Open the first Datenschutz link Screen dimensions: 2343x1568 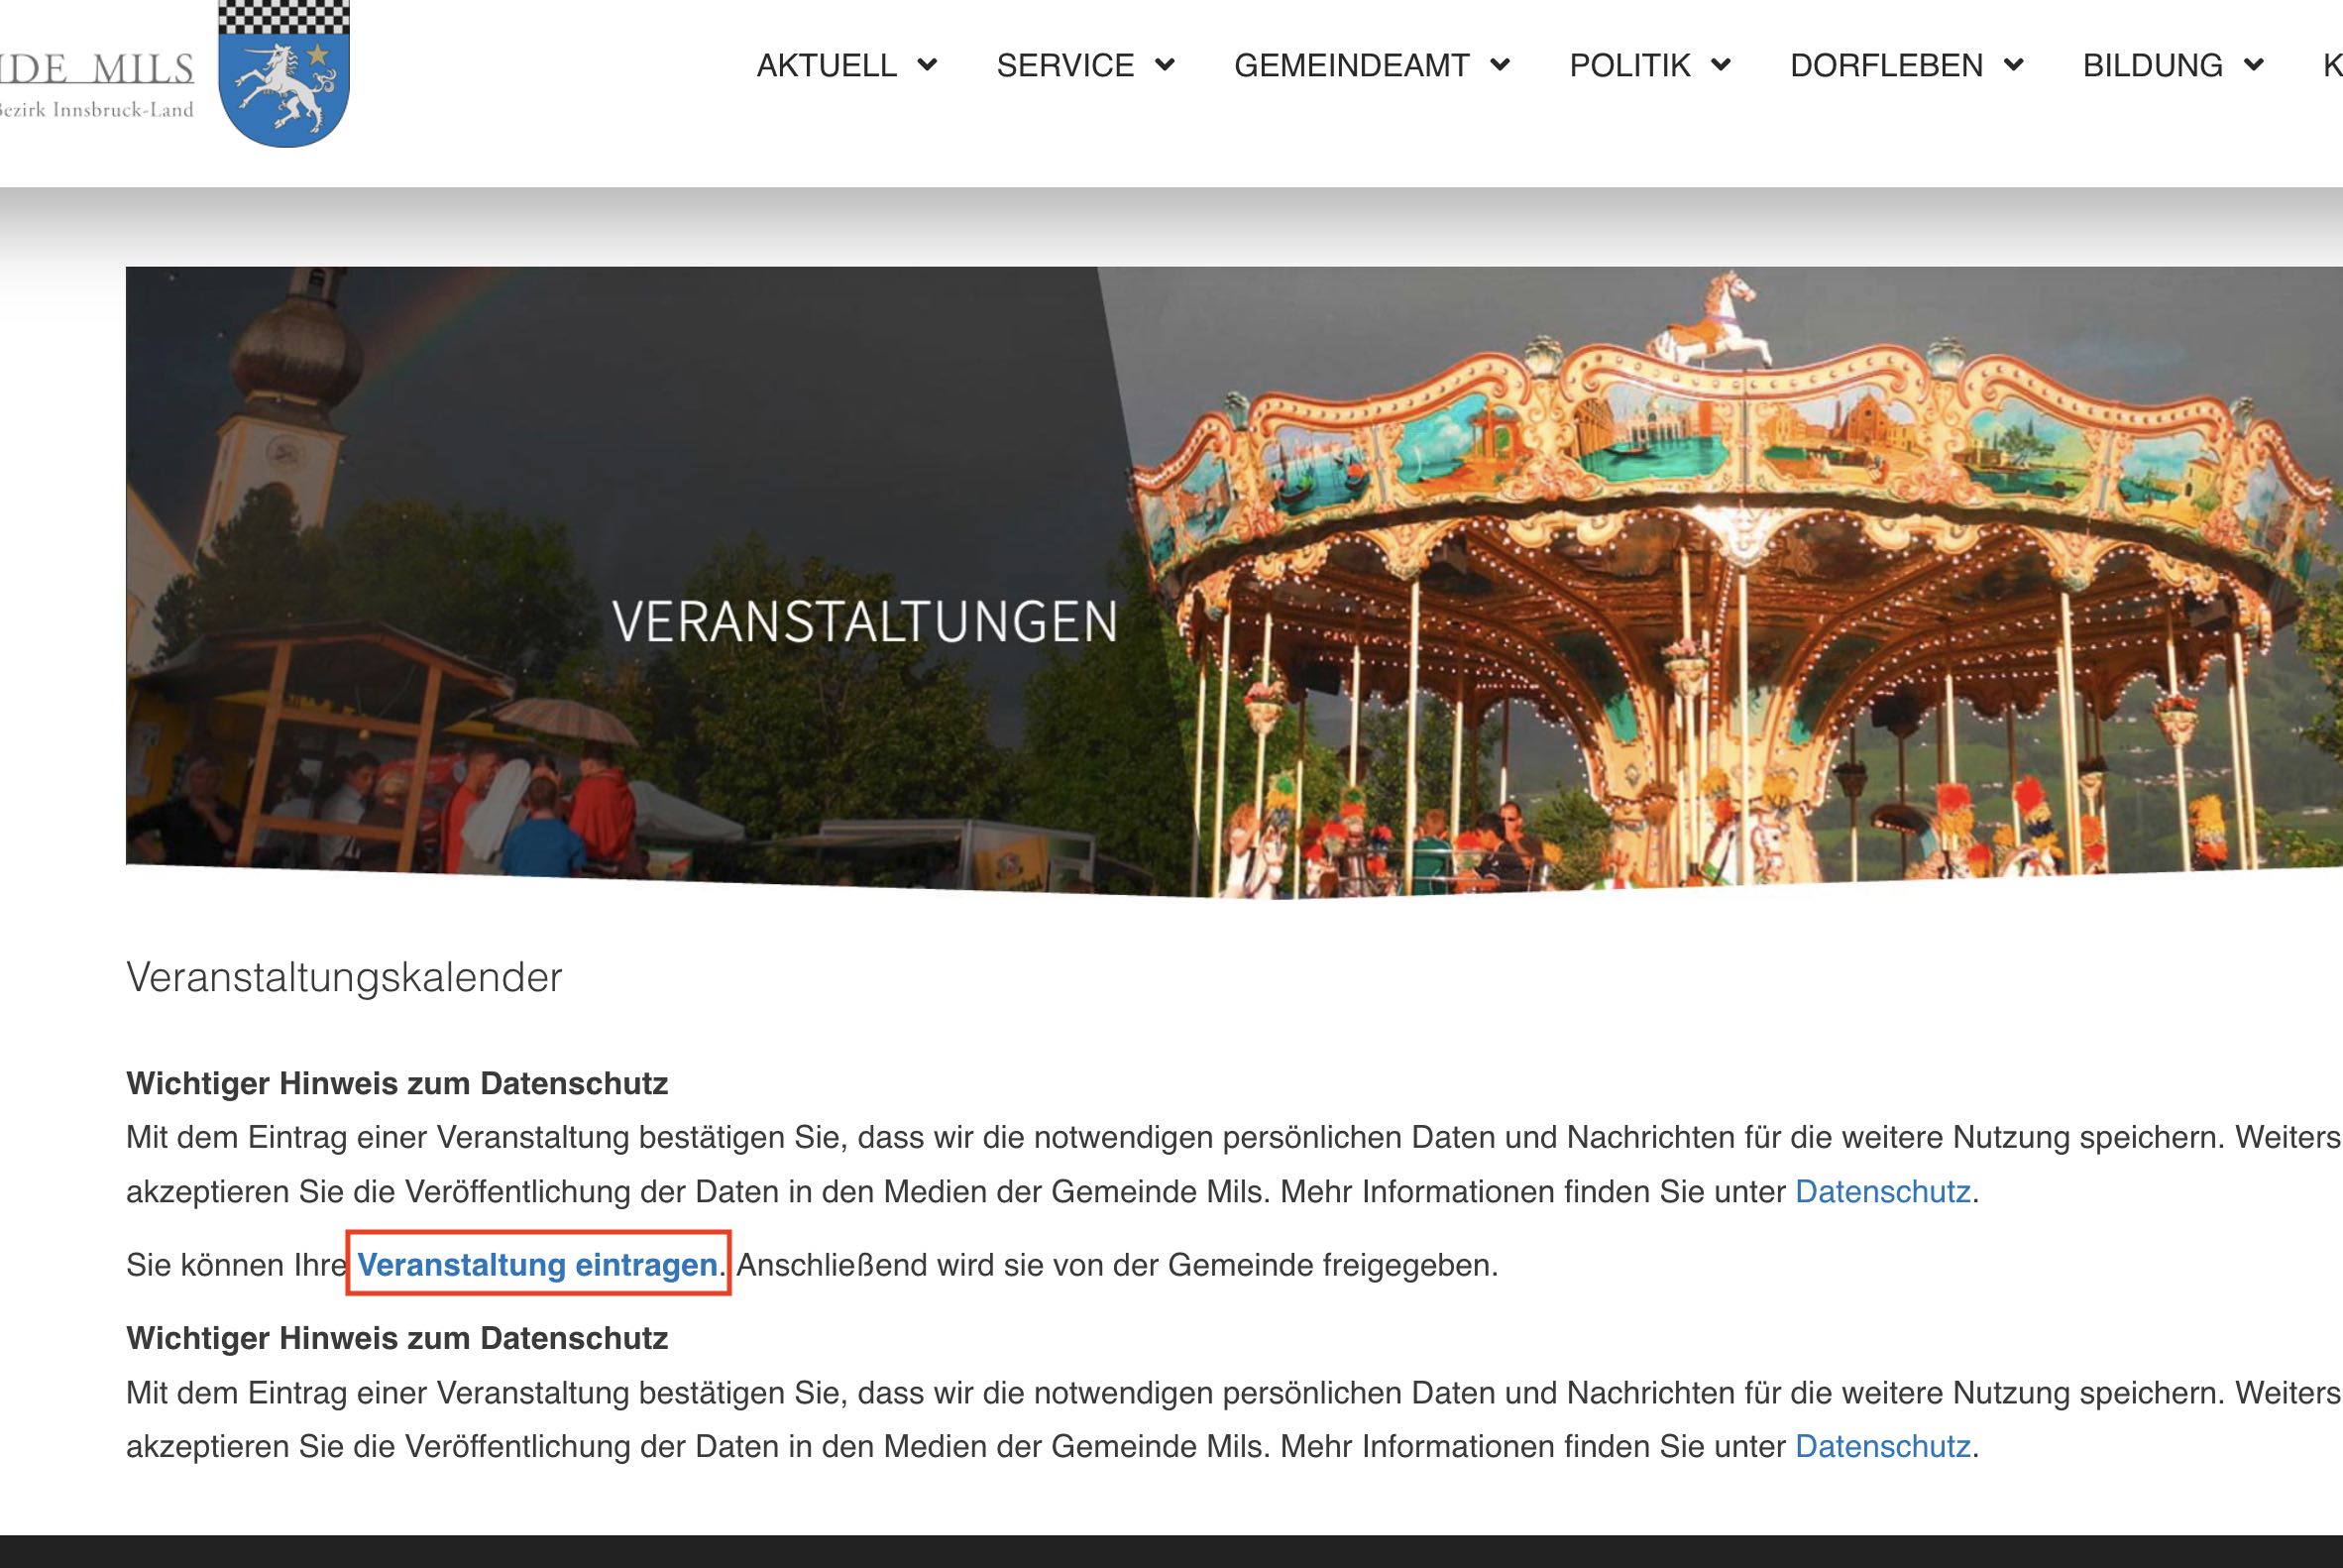click(1882, 1192)
